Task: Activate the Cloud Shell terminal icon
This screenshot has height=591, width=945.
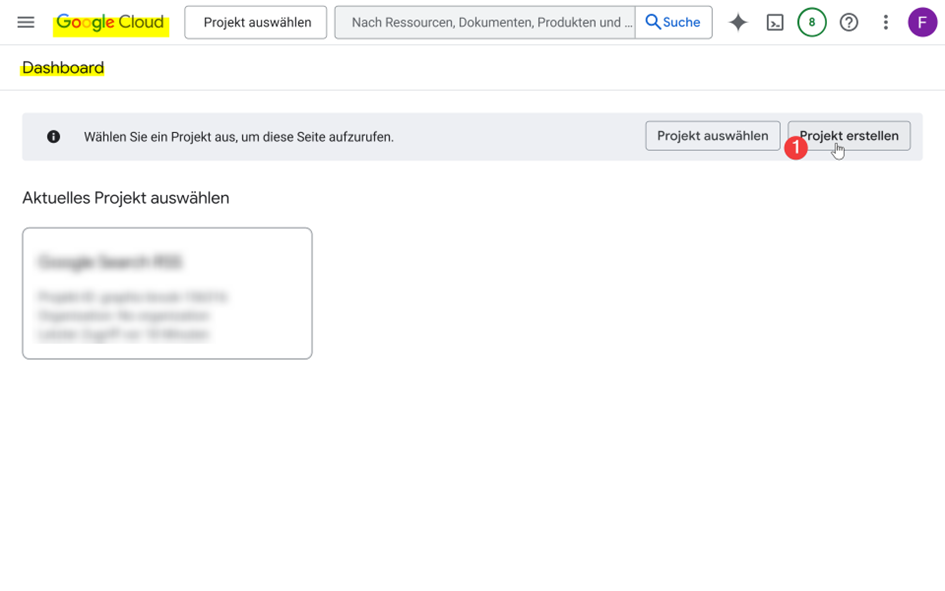Action: point(775,23)
